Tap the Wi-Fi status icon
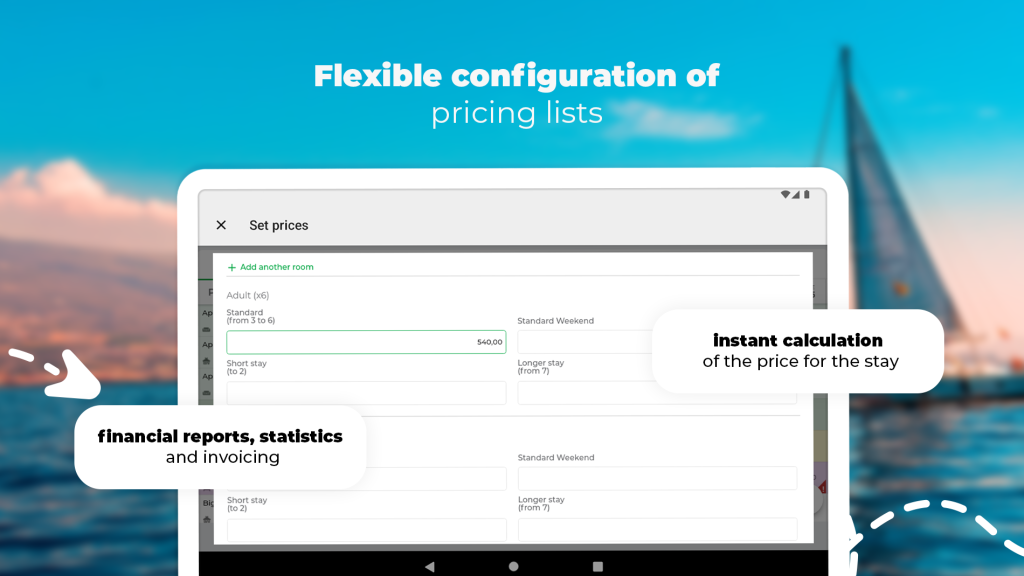The image size is (1024, 576). 785,194
